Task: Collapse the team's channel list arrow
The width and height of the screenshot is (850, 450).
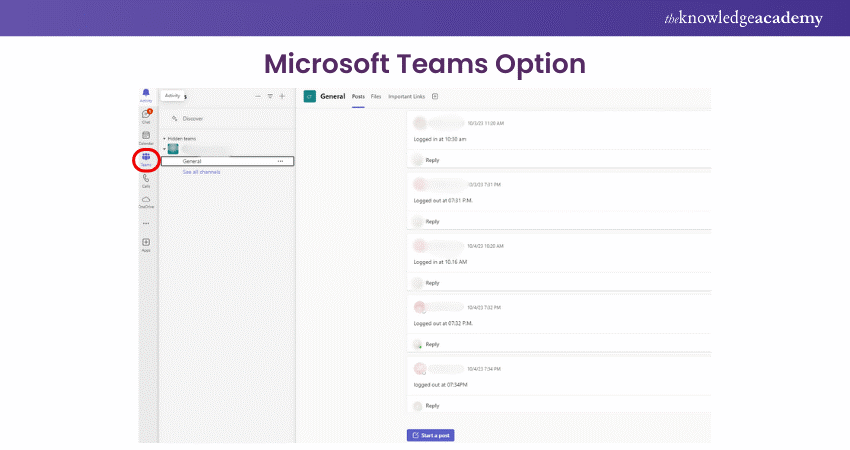Action: 164,148
